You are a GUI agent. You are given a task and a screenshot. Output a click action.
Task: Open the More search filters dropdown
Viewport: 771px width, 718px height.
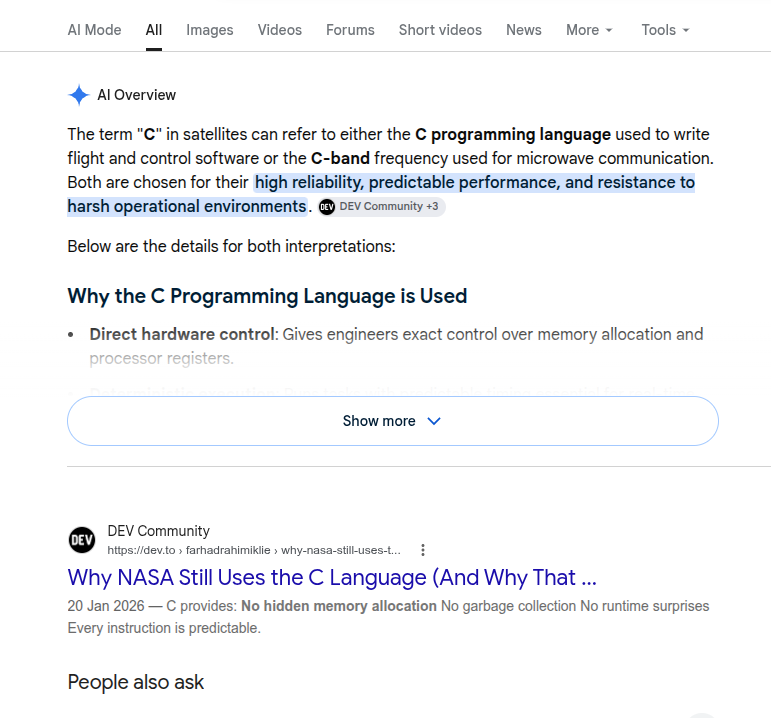589,30
